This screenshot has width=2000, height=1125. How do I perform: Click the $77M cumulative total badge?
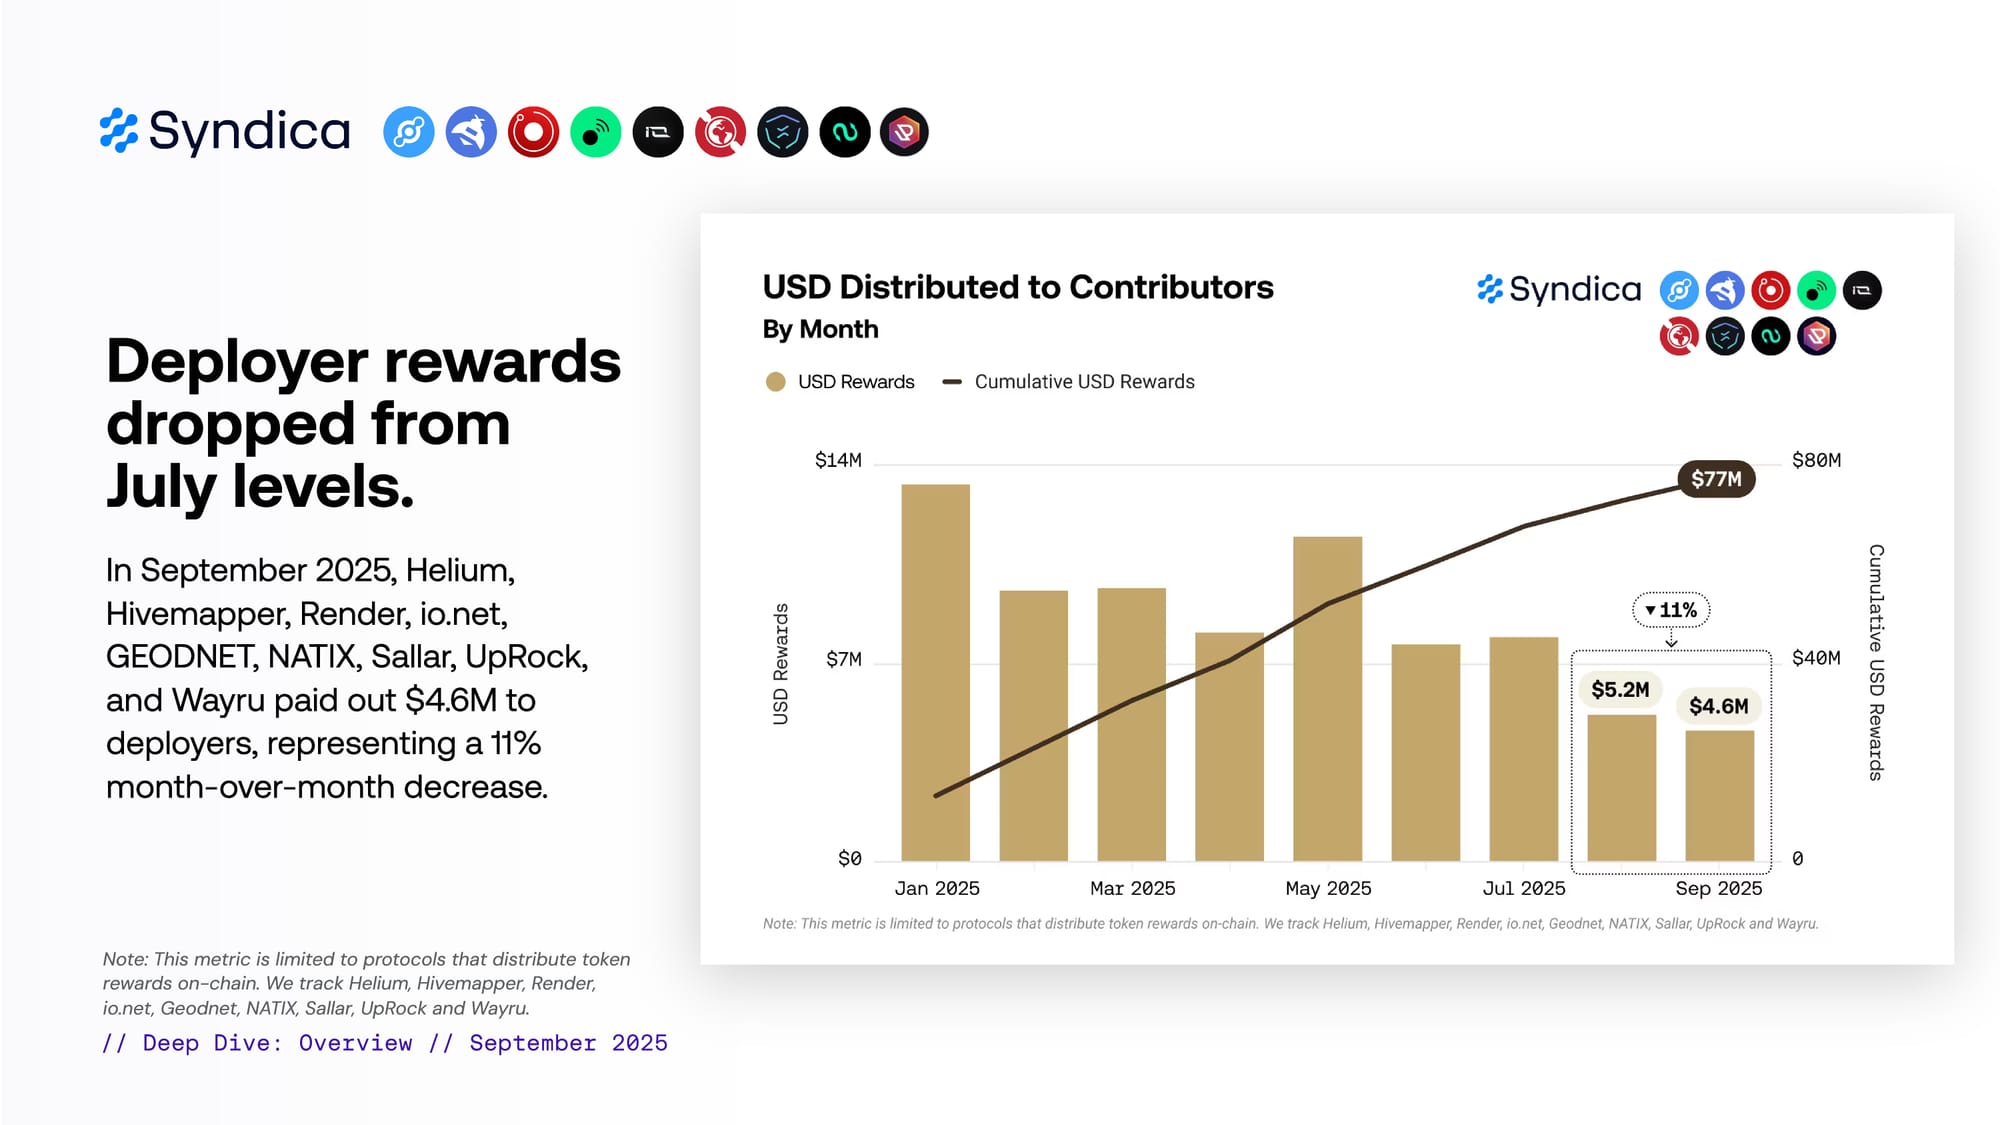(x=1716, y=479)
